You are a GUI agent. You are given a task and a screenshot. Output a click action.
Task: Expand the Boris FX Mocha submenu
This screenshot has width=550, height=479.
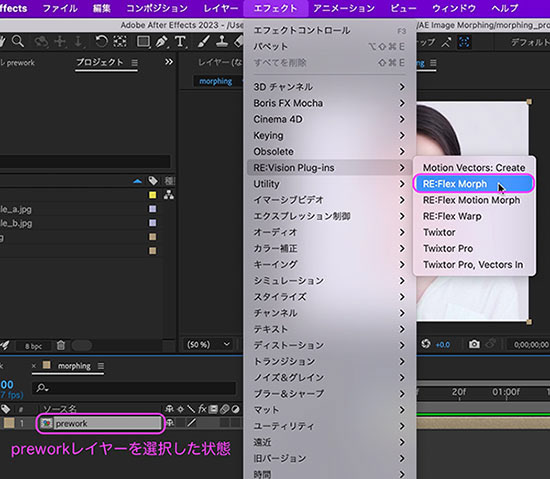[329, 103]
